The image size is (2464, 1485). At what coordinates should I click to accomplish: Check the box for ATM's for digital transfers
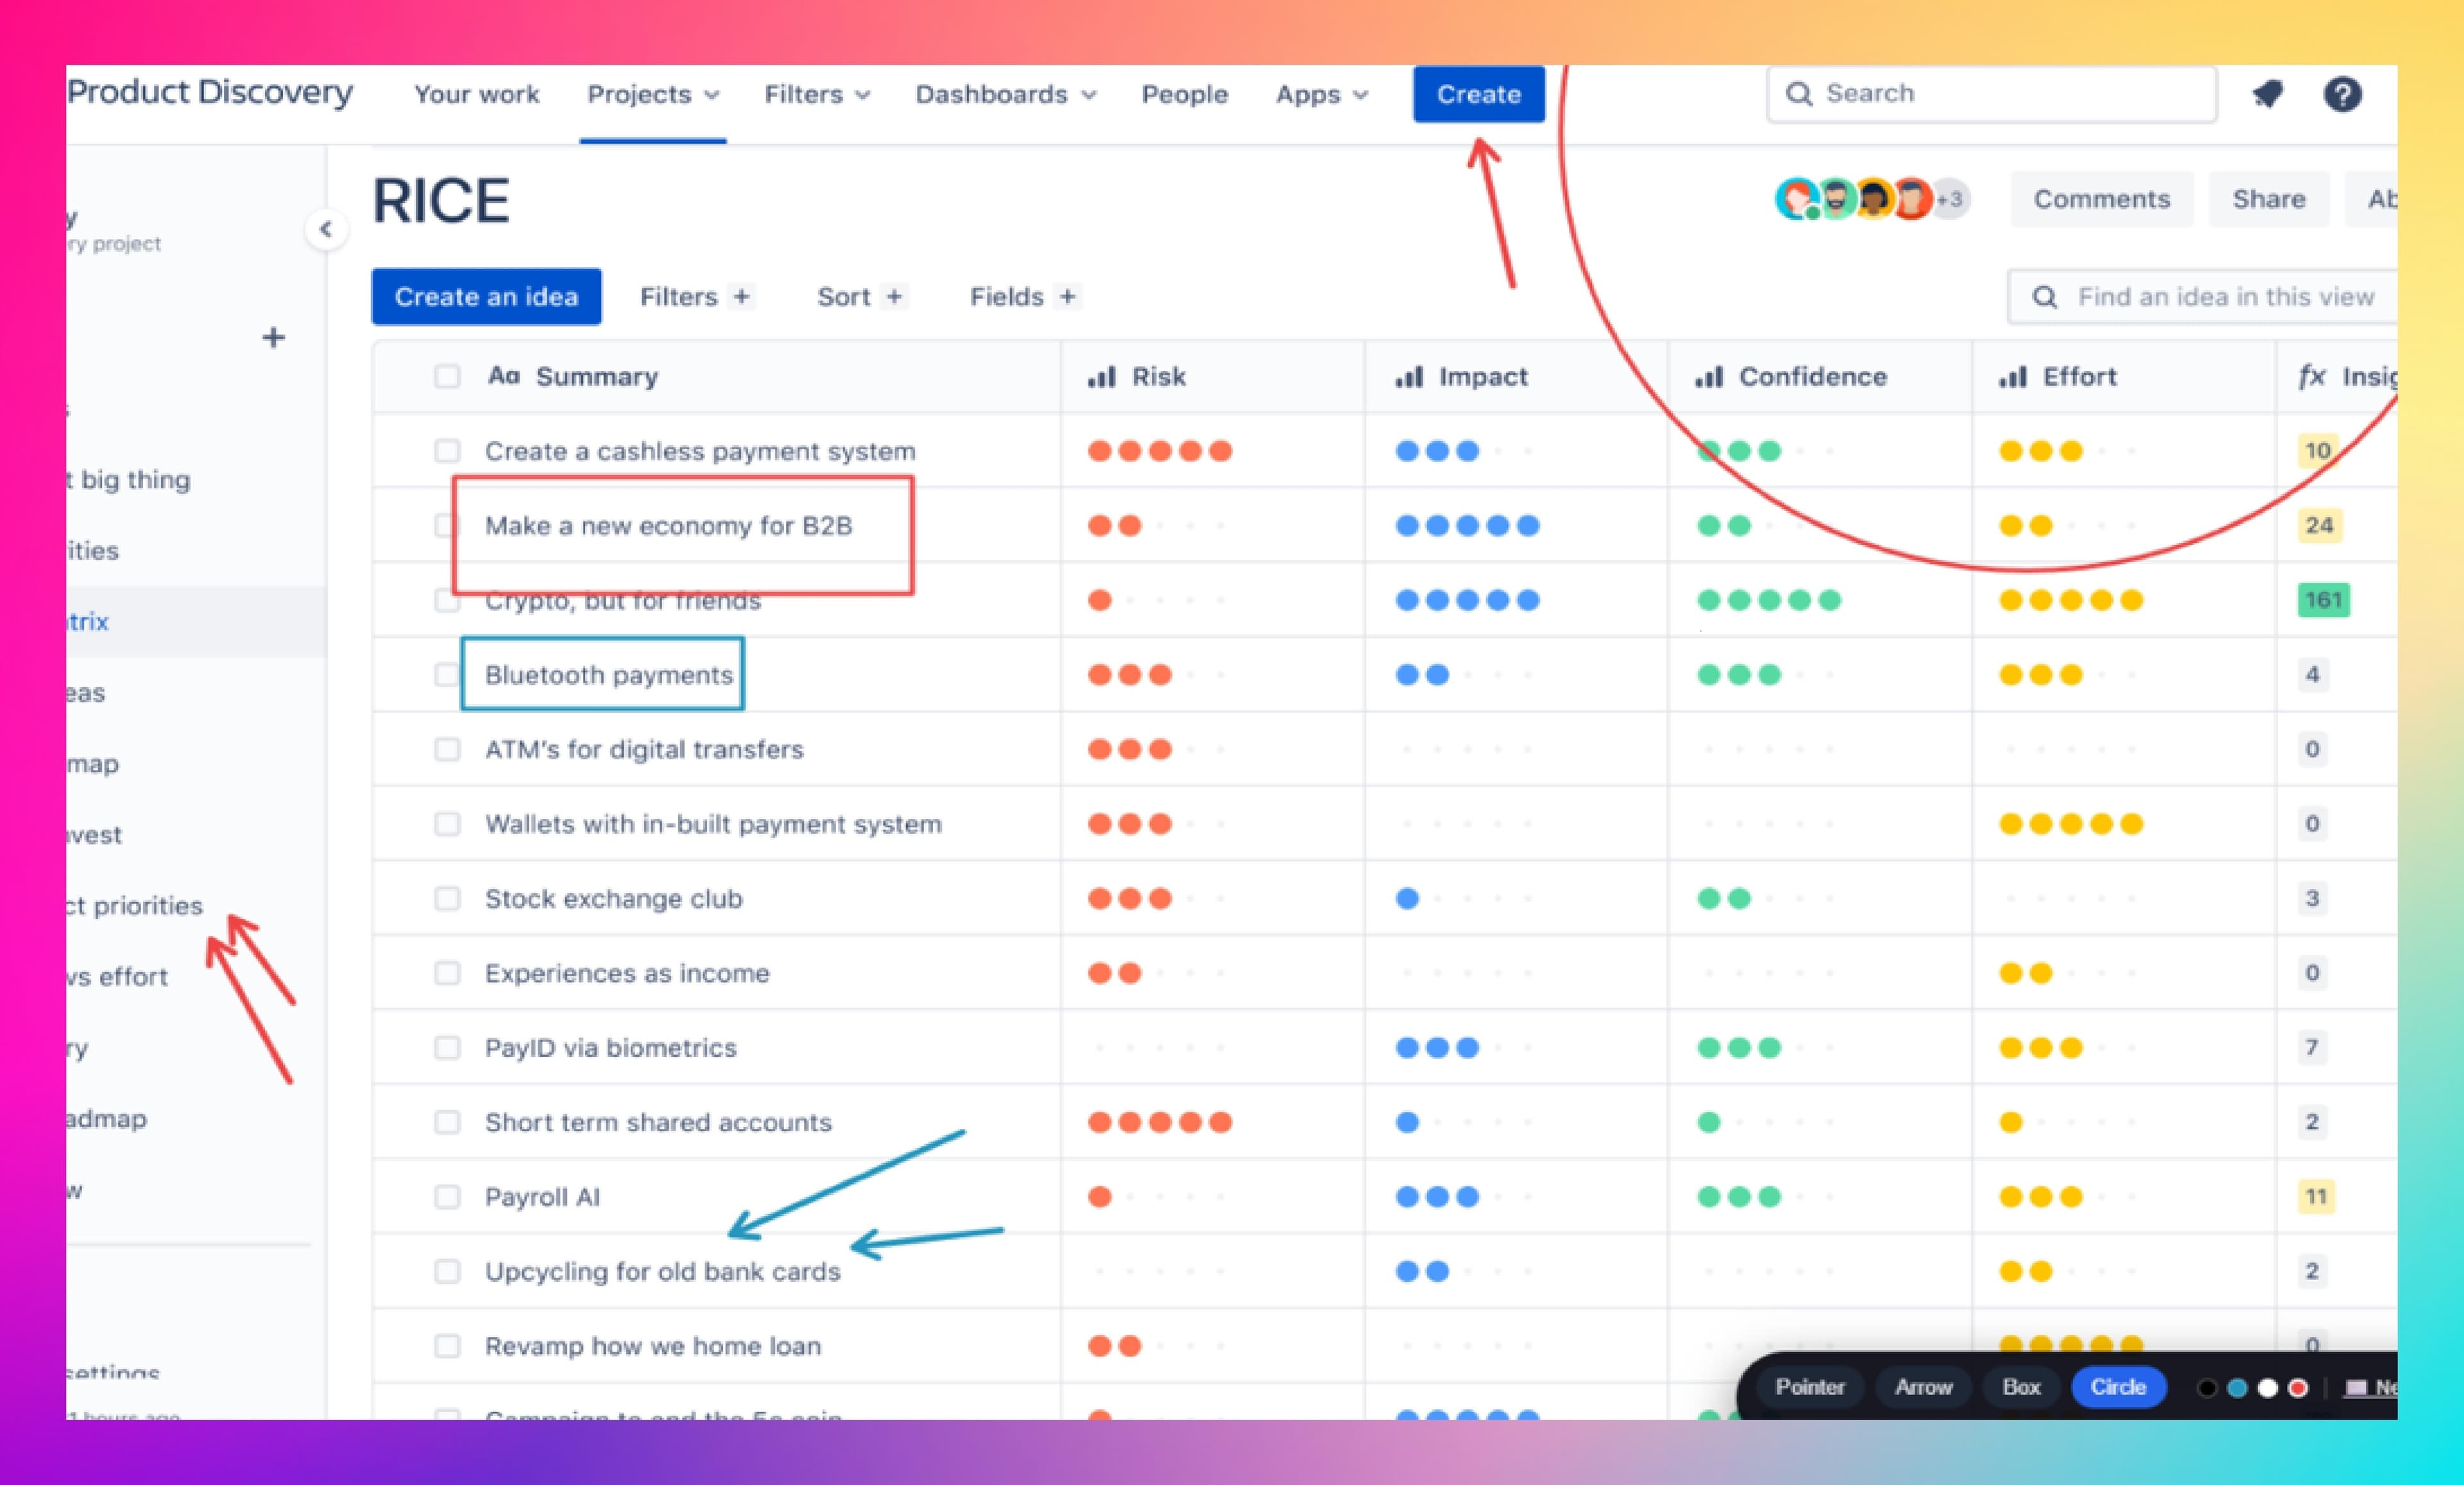click(447, 750)
